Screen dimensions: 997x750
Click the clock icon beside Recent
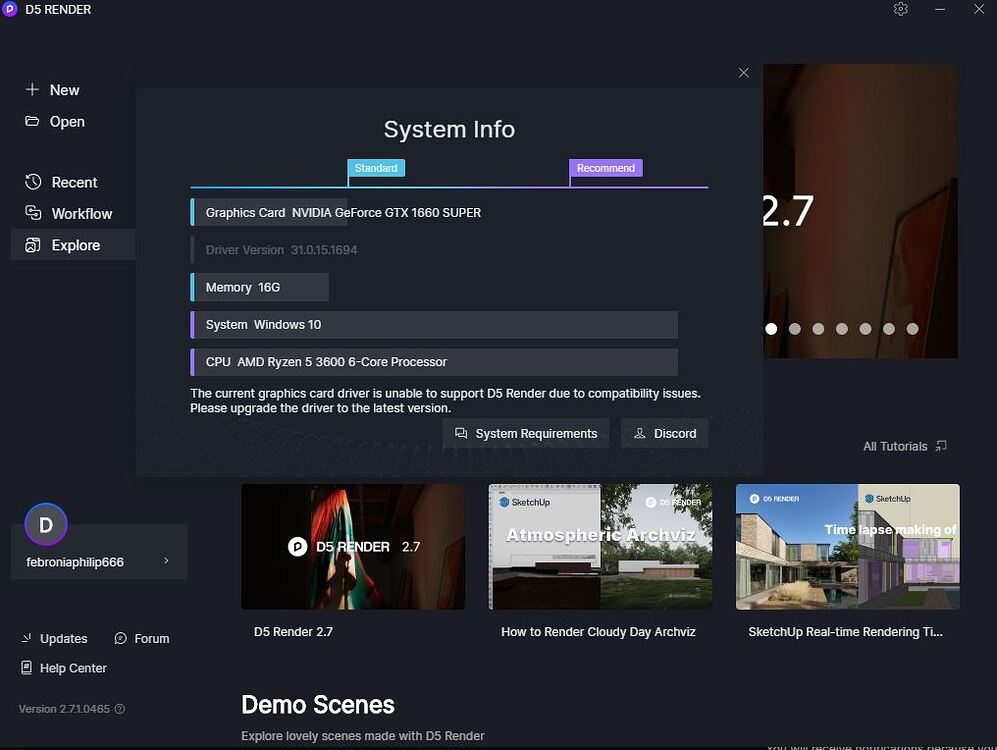tap(33, 182)
